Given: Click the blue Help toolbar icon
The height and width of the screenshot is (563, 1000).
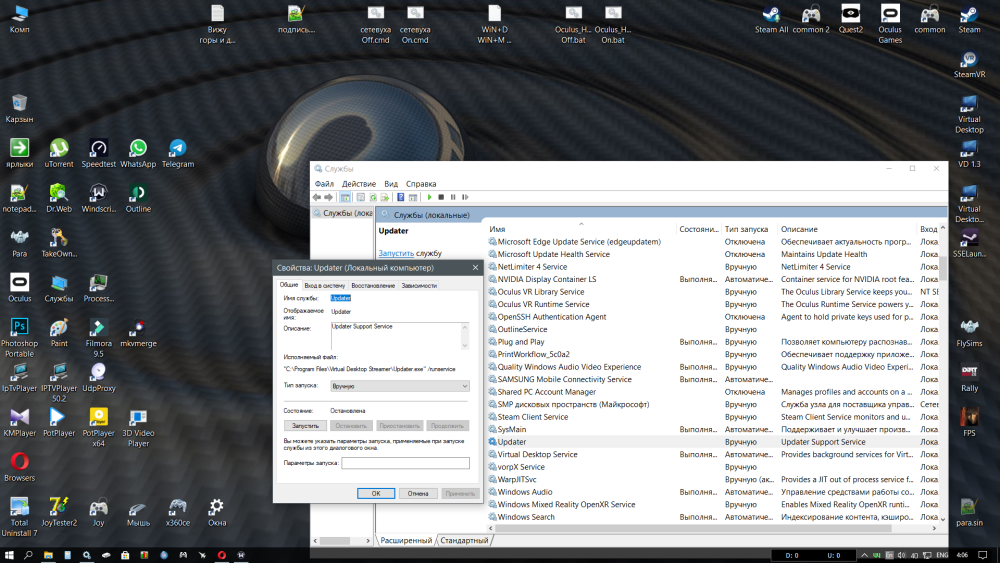Looking at the screenshot, I should click(x=399, y=198).
